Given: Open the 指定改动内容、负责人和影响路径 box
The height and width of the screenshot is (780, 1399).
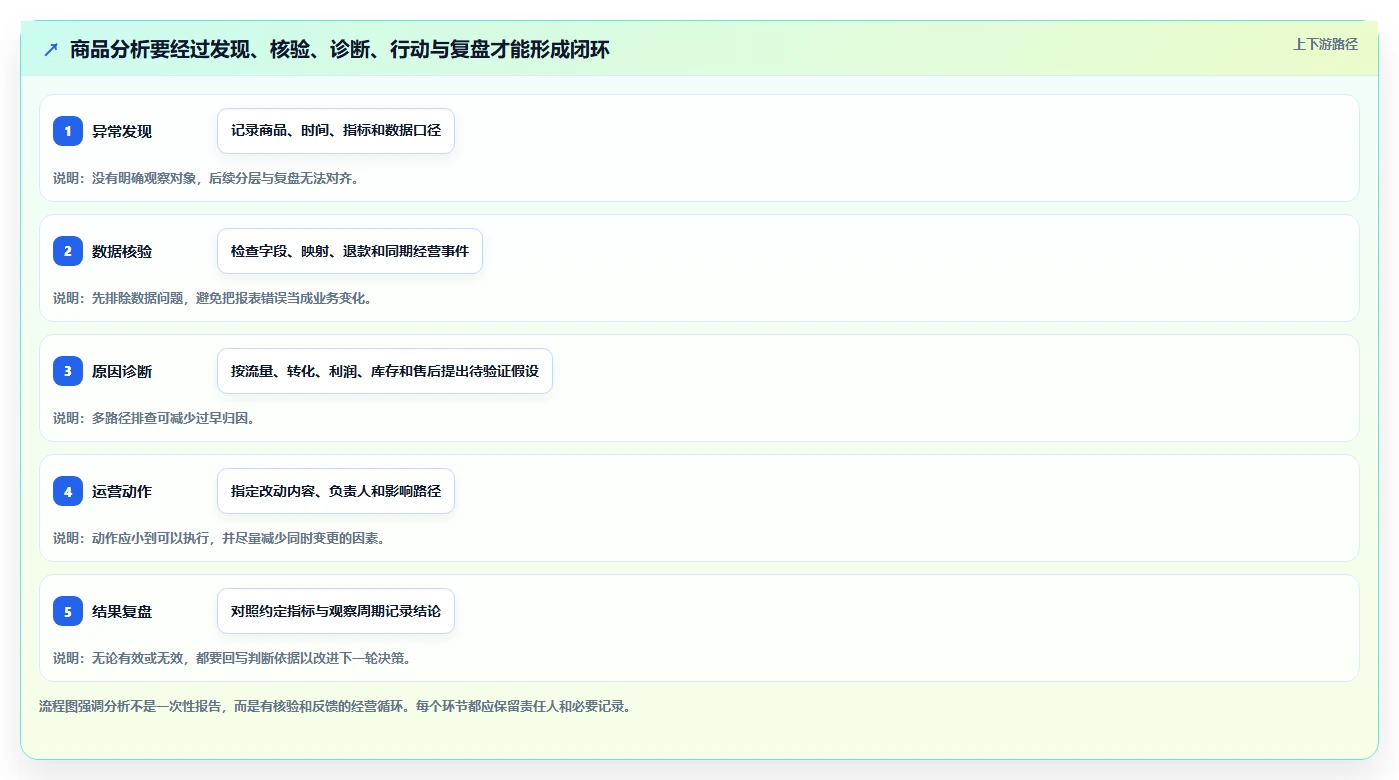Looking at the screenshot, I should pyautogui.click(x=336, y=491).
